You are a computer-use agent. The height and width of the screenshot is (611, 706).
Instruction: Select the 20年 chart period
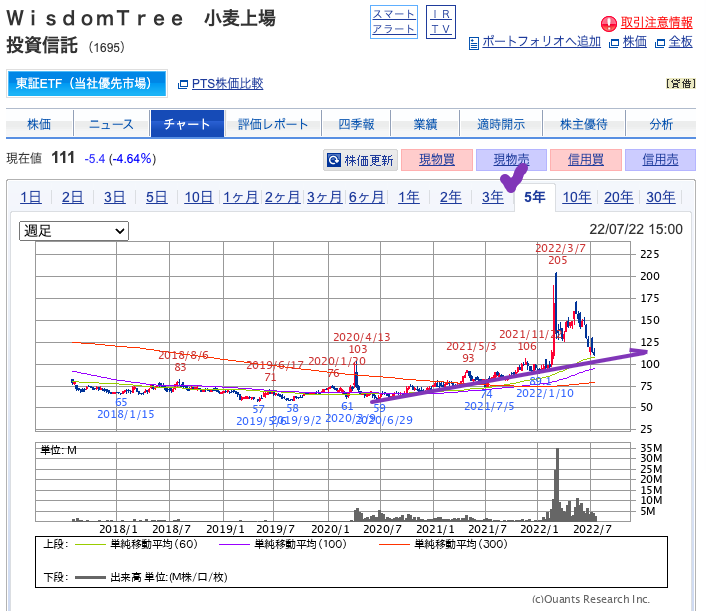(619, 197)
